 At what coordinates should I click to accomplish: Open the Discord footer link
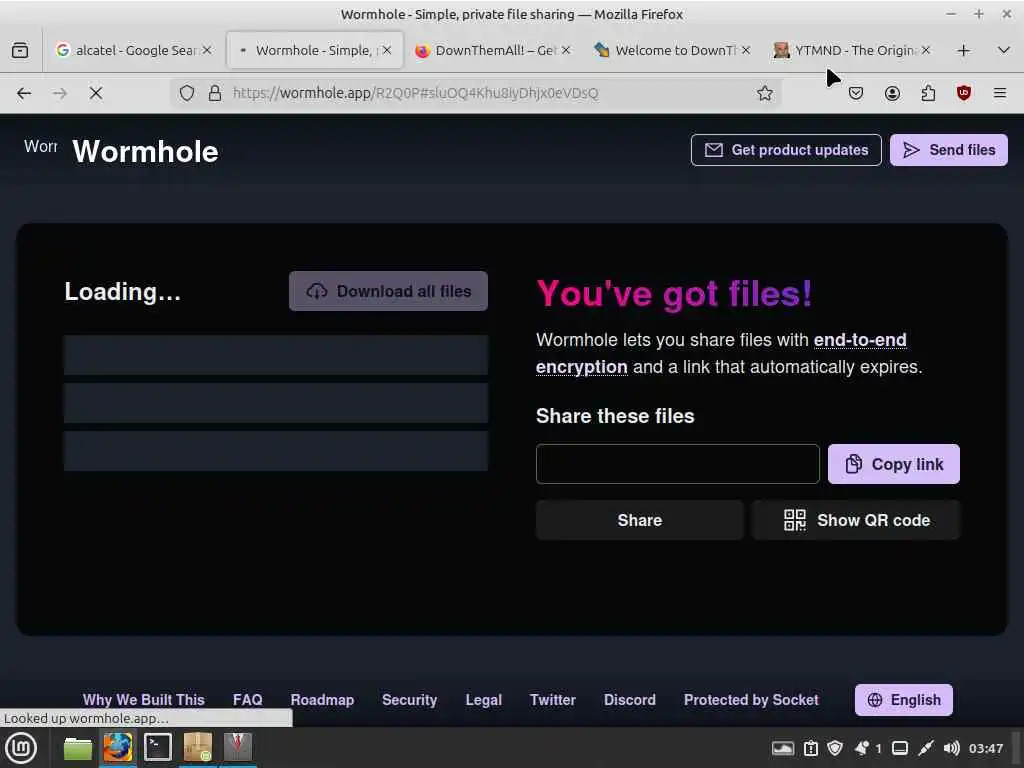point(630,700)
